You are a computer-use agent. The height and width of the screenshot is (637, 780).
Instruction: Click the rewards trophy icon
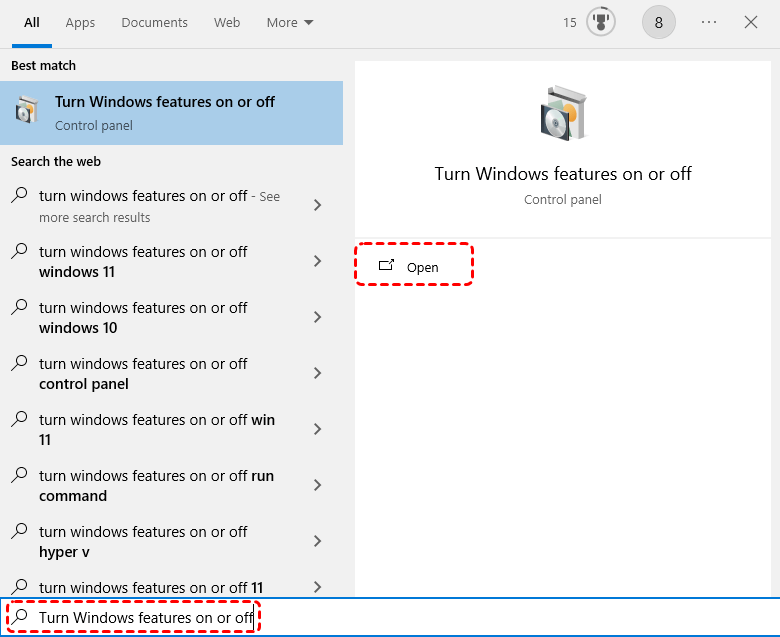click(x=601, y=22)
